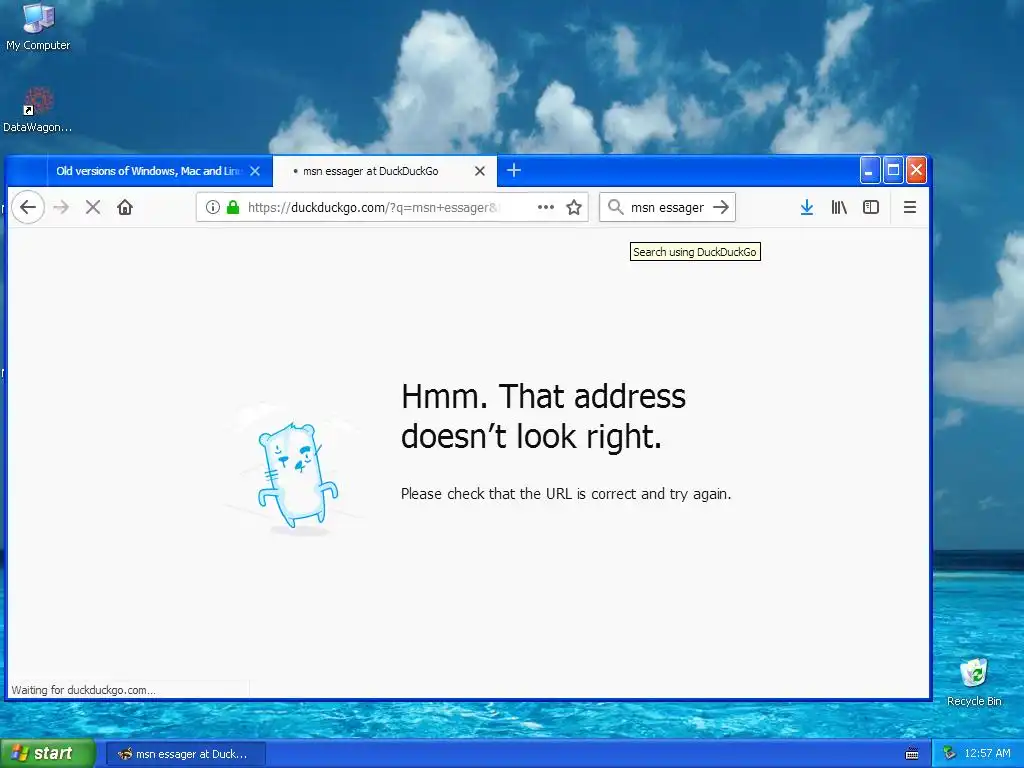This screenshot has height=768, width=1024.
Task: Click the 'Hmm. That address doesn't look right.' heading
Action: (543, 416)
